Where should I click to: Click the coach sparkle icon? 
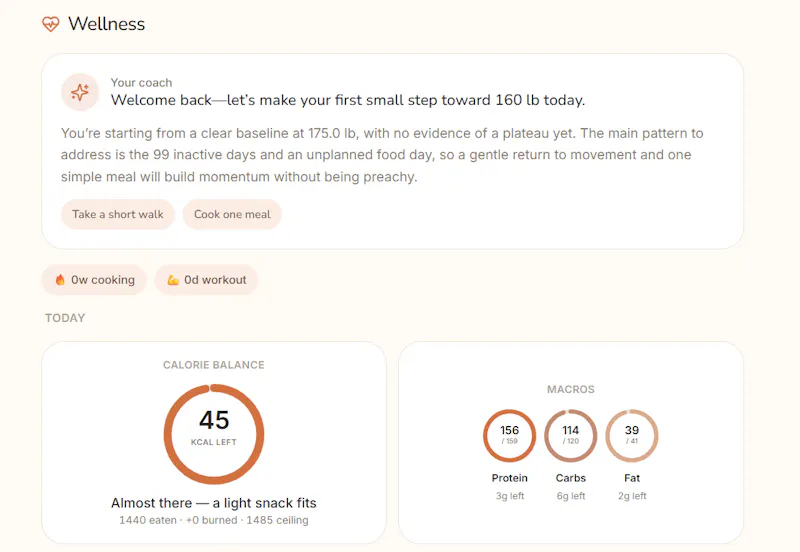click(80, 92)
